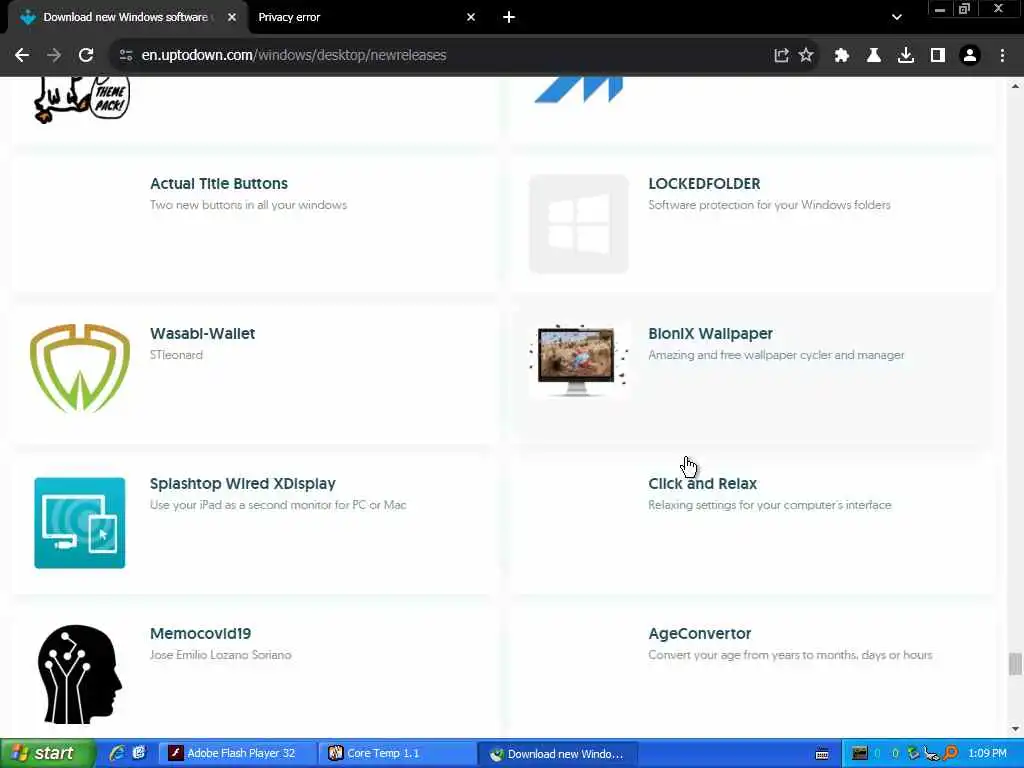This screenshot has width=1024, height=768.
Task: Click 'Jose Emilio Lozano Soriano' author text
Action: [220, 655]
